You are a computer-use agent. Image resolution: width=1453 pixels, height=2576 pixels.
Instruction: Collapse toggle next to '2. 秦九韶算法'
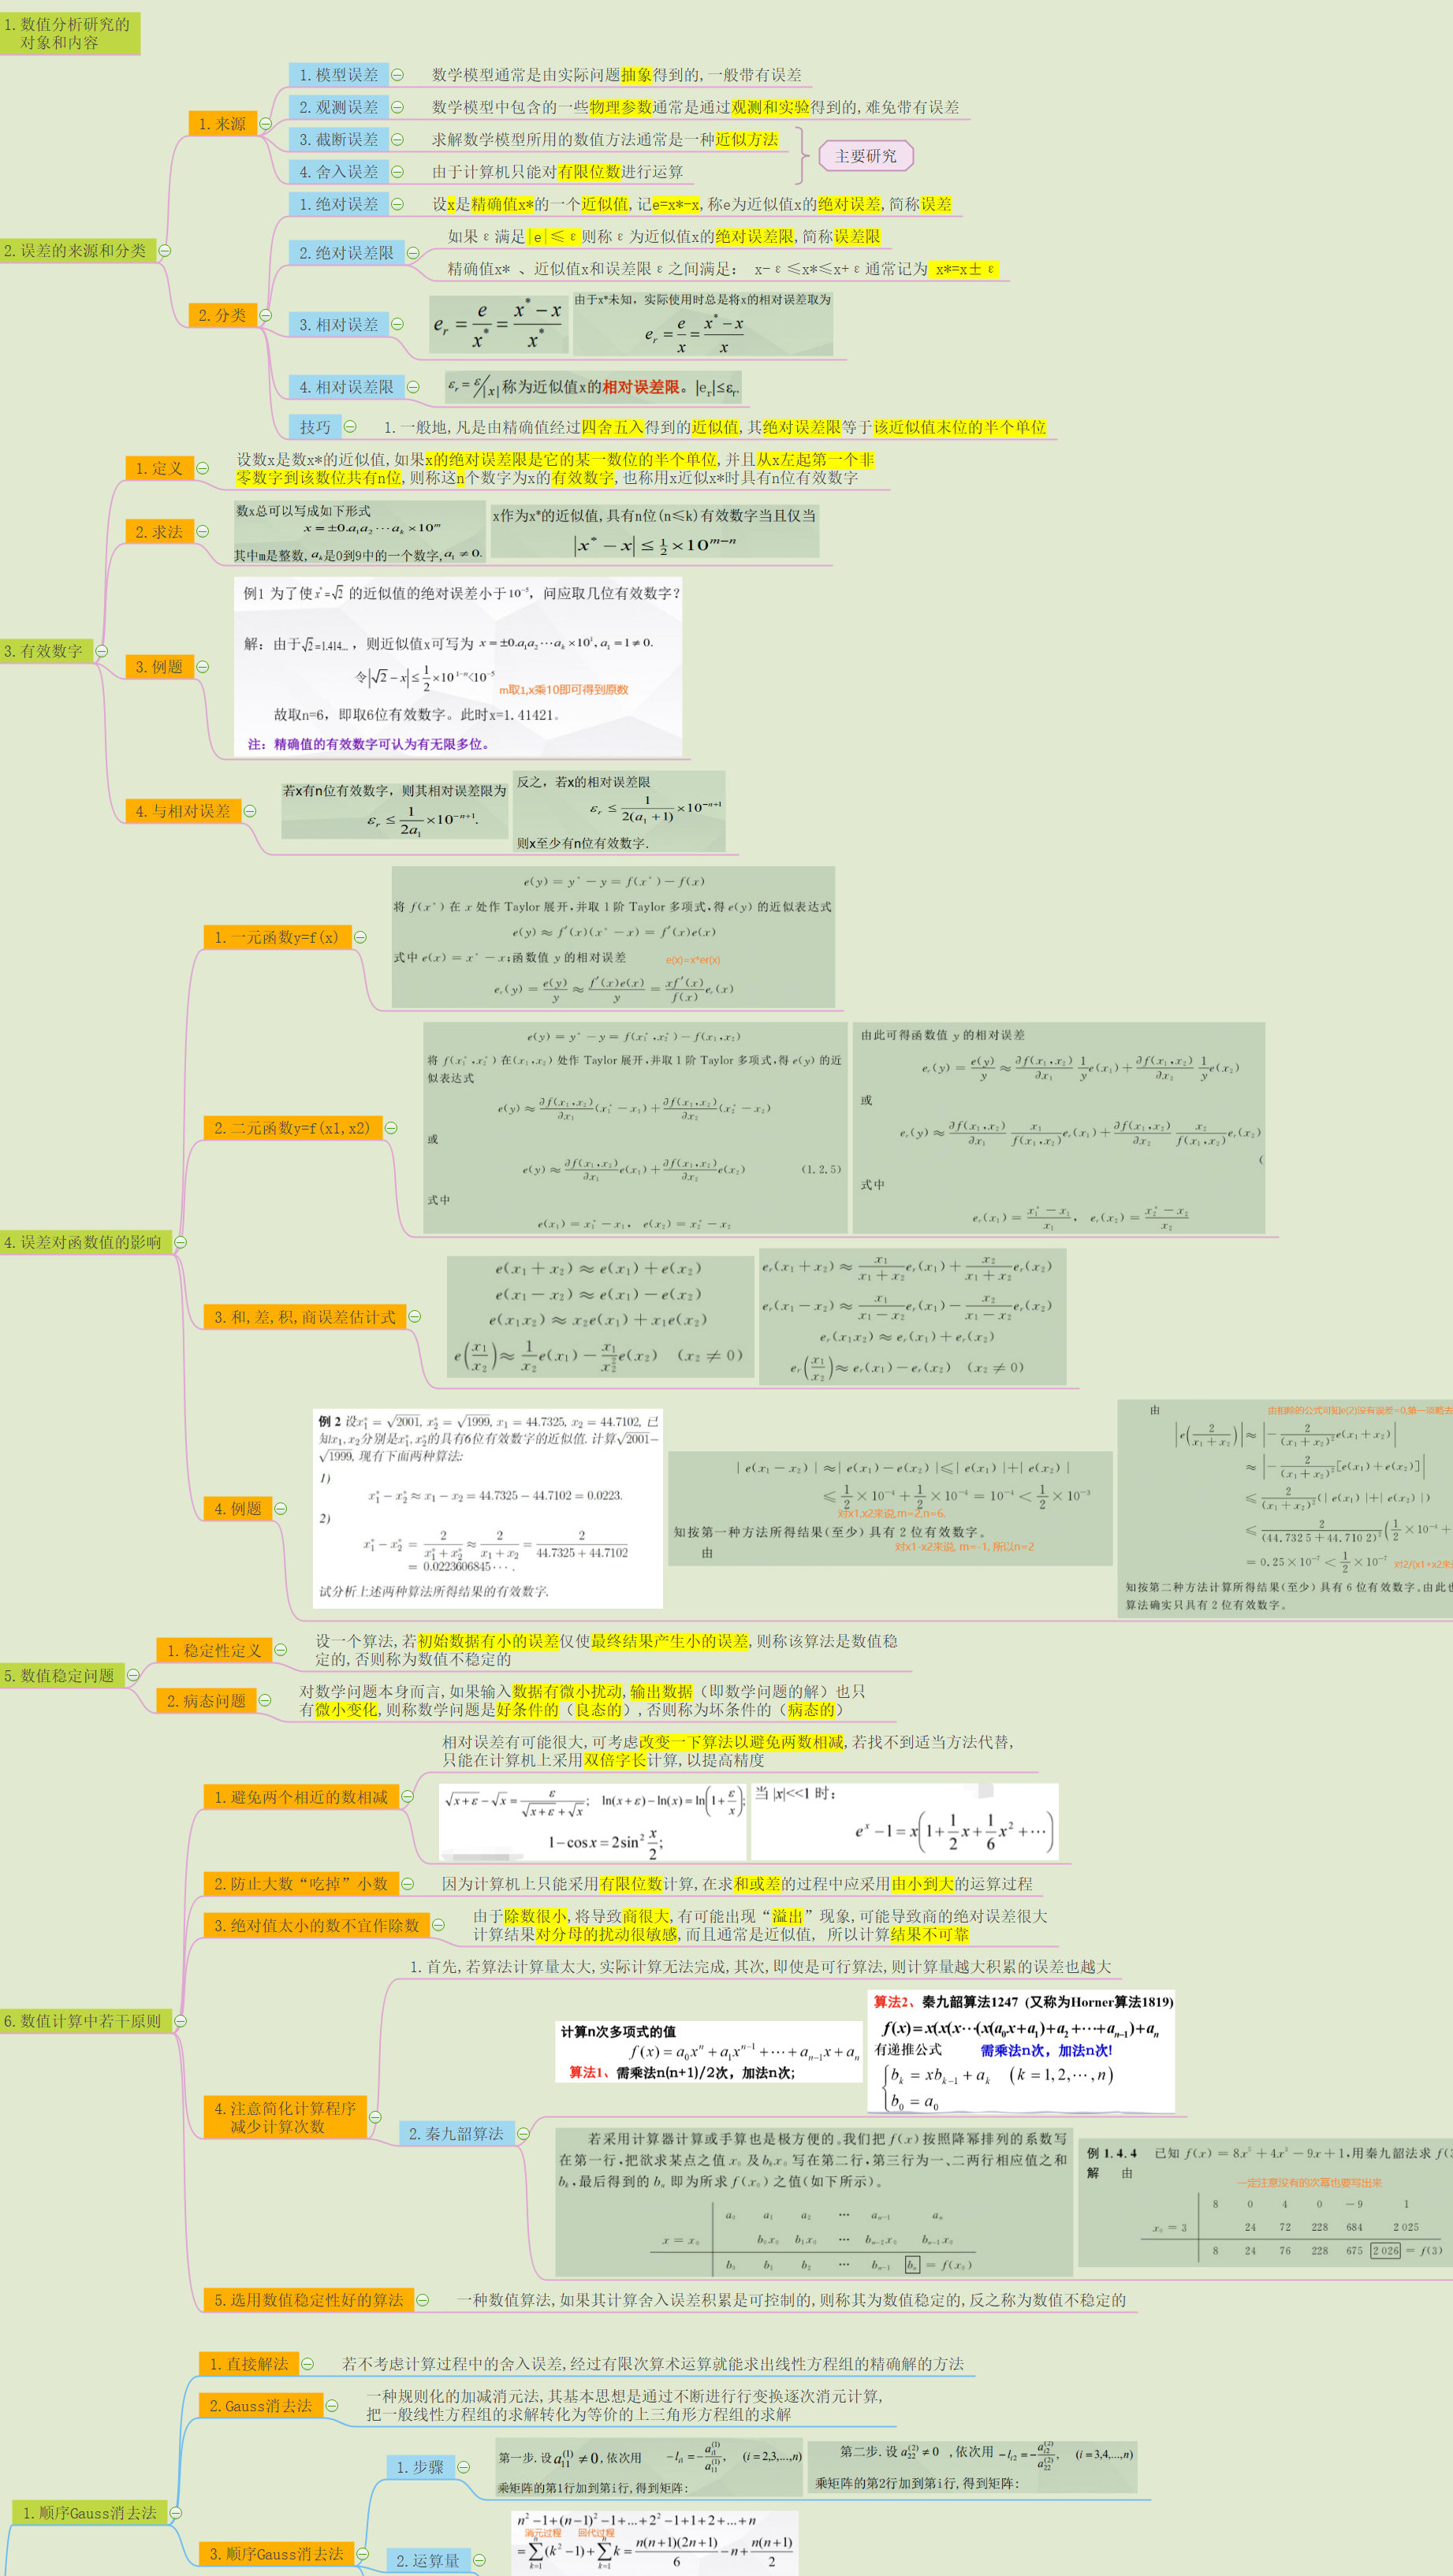pos(523,2134)
